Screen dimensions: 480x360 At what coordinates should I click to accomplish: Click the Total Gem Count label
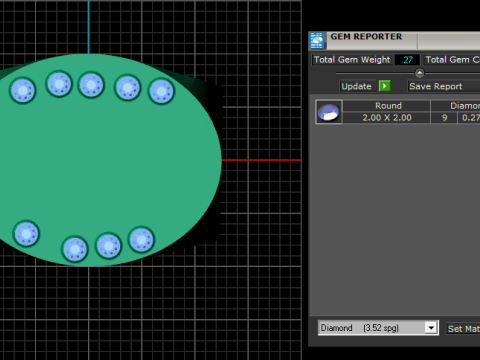452,60
